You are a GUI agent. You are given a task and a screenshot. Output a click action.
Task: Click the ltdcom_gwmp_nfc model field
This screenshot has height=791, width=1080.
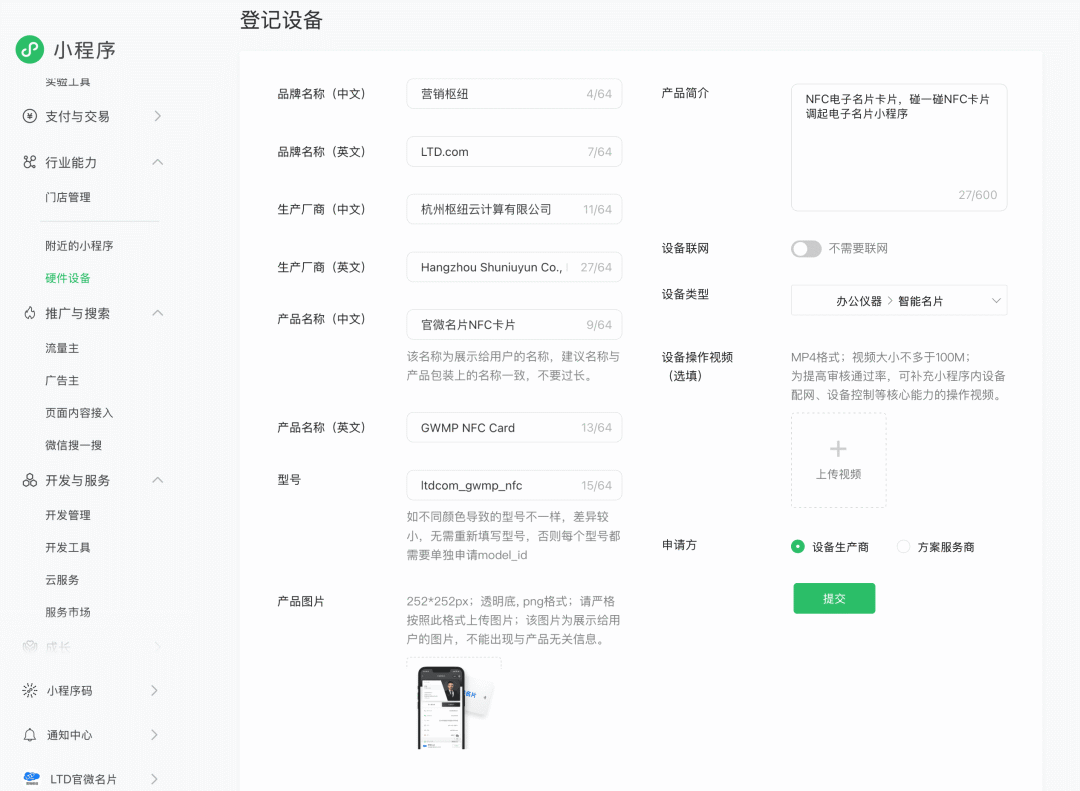pyautogui.click(x=514, y=486)
